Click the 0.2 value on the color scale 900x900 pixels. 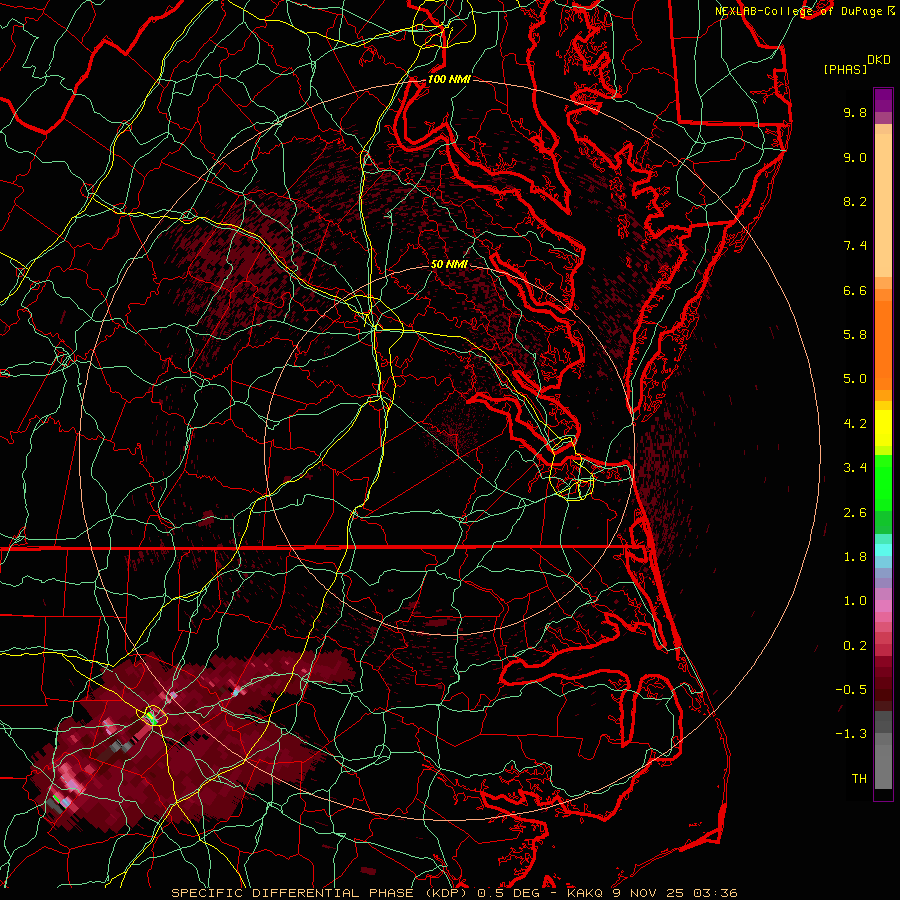[855, 646]
